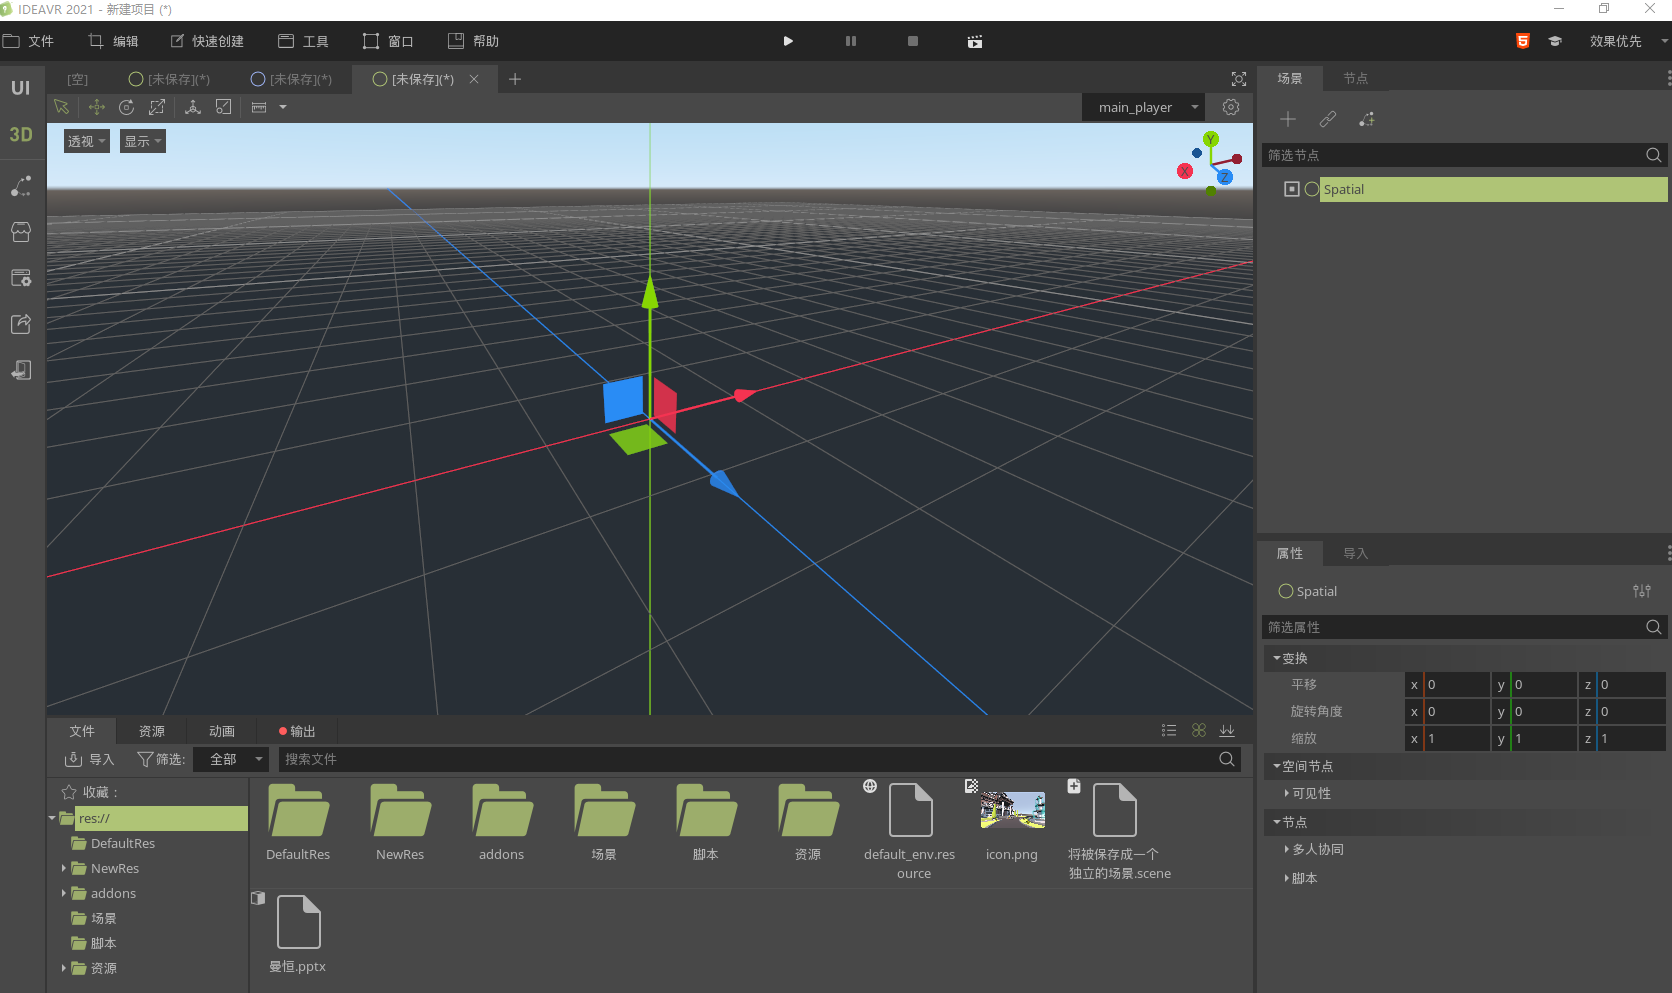Switch to the 动画 bottom tab
Viewport: 1672px width, 993px height.
222,731
